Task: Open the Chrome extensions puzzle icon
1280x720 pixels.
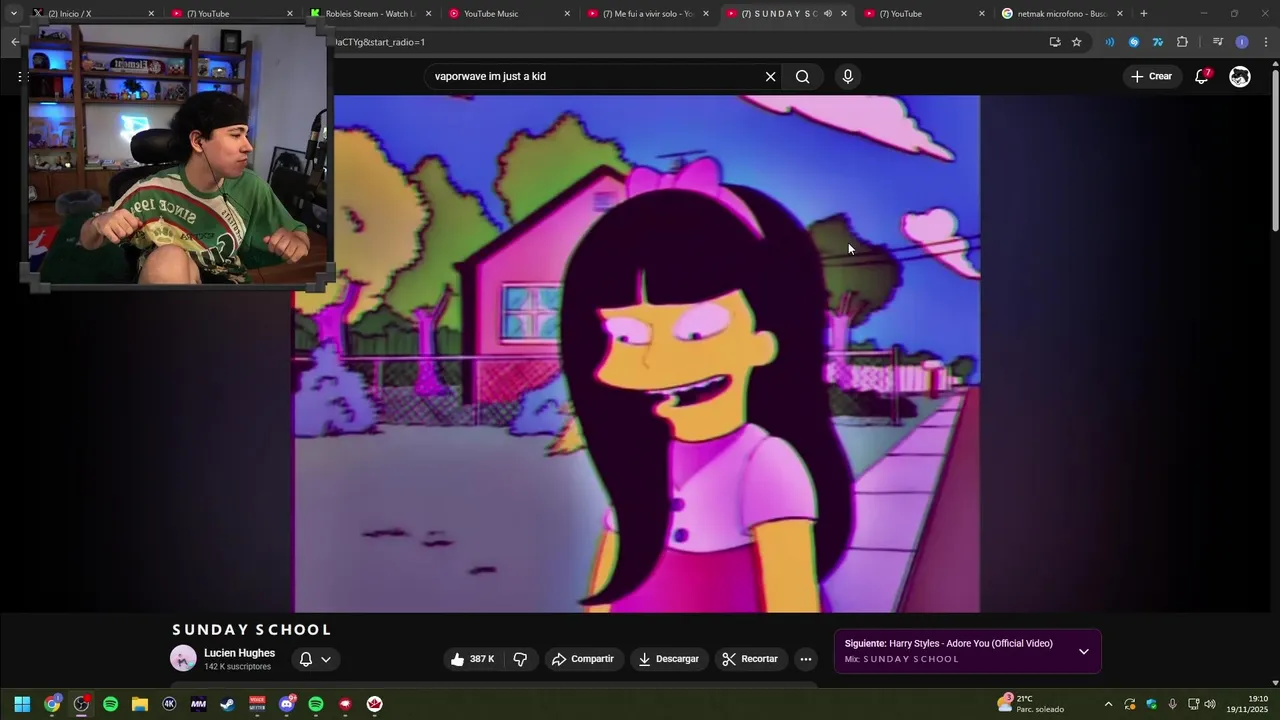Action: 1183,42
